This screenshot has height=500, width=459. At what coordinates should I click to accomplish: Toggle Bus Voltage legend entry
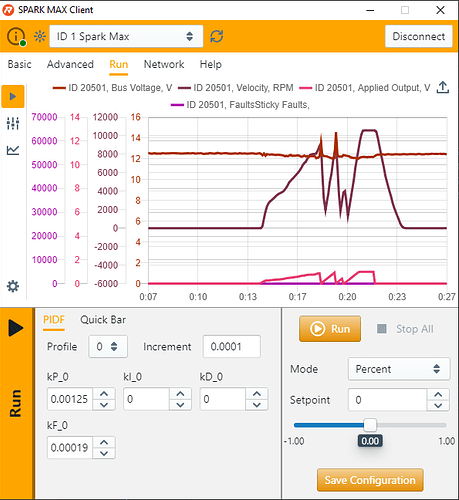[112, 88]
